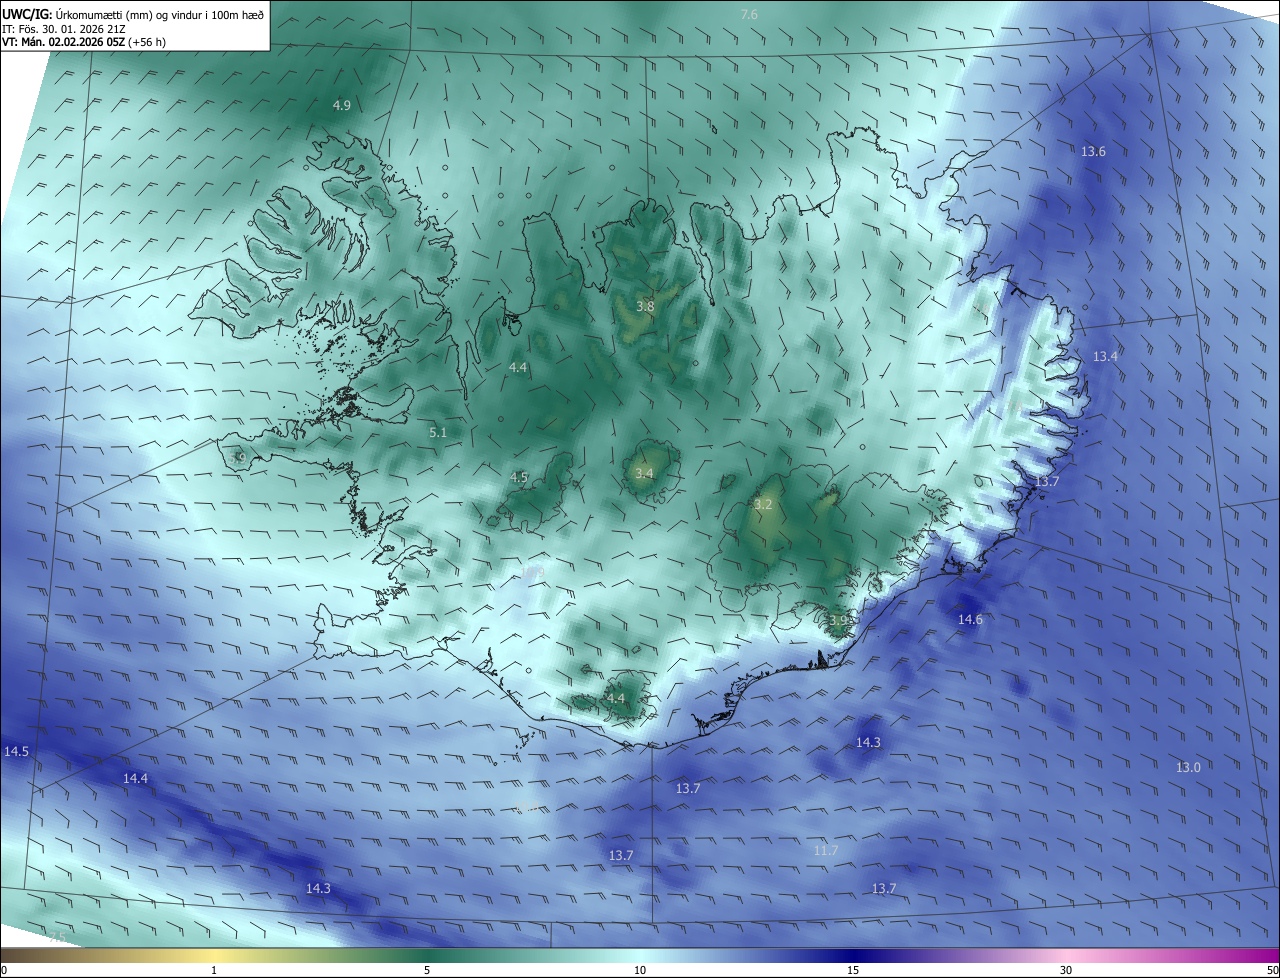Select the 'IT: Fös. 30. 01. 2026 21Z' line

point(64,28)
